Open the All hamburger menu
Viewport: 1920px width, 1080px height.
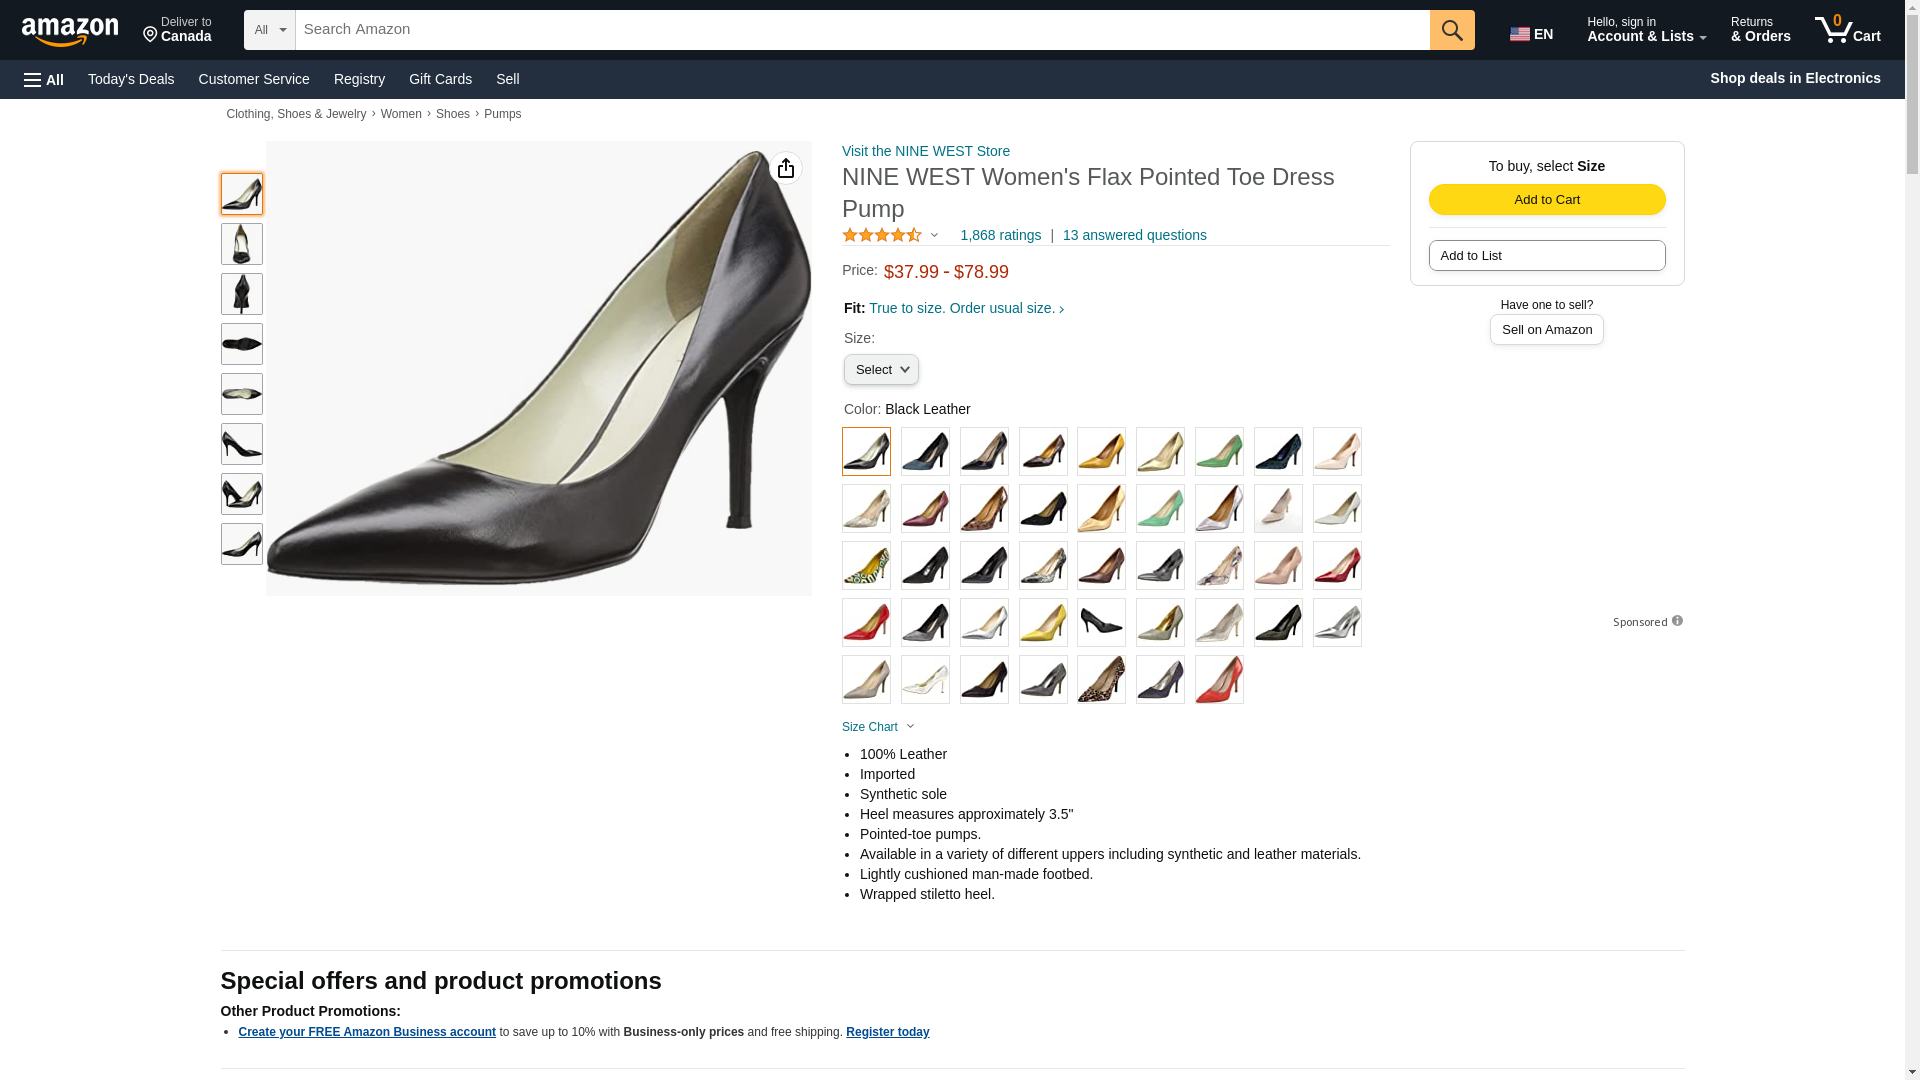44,79
